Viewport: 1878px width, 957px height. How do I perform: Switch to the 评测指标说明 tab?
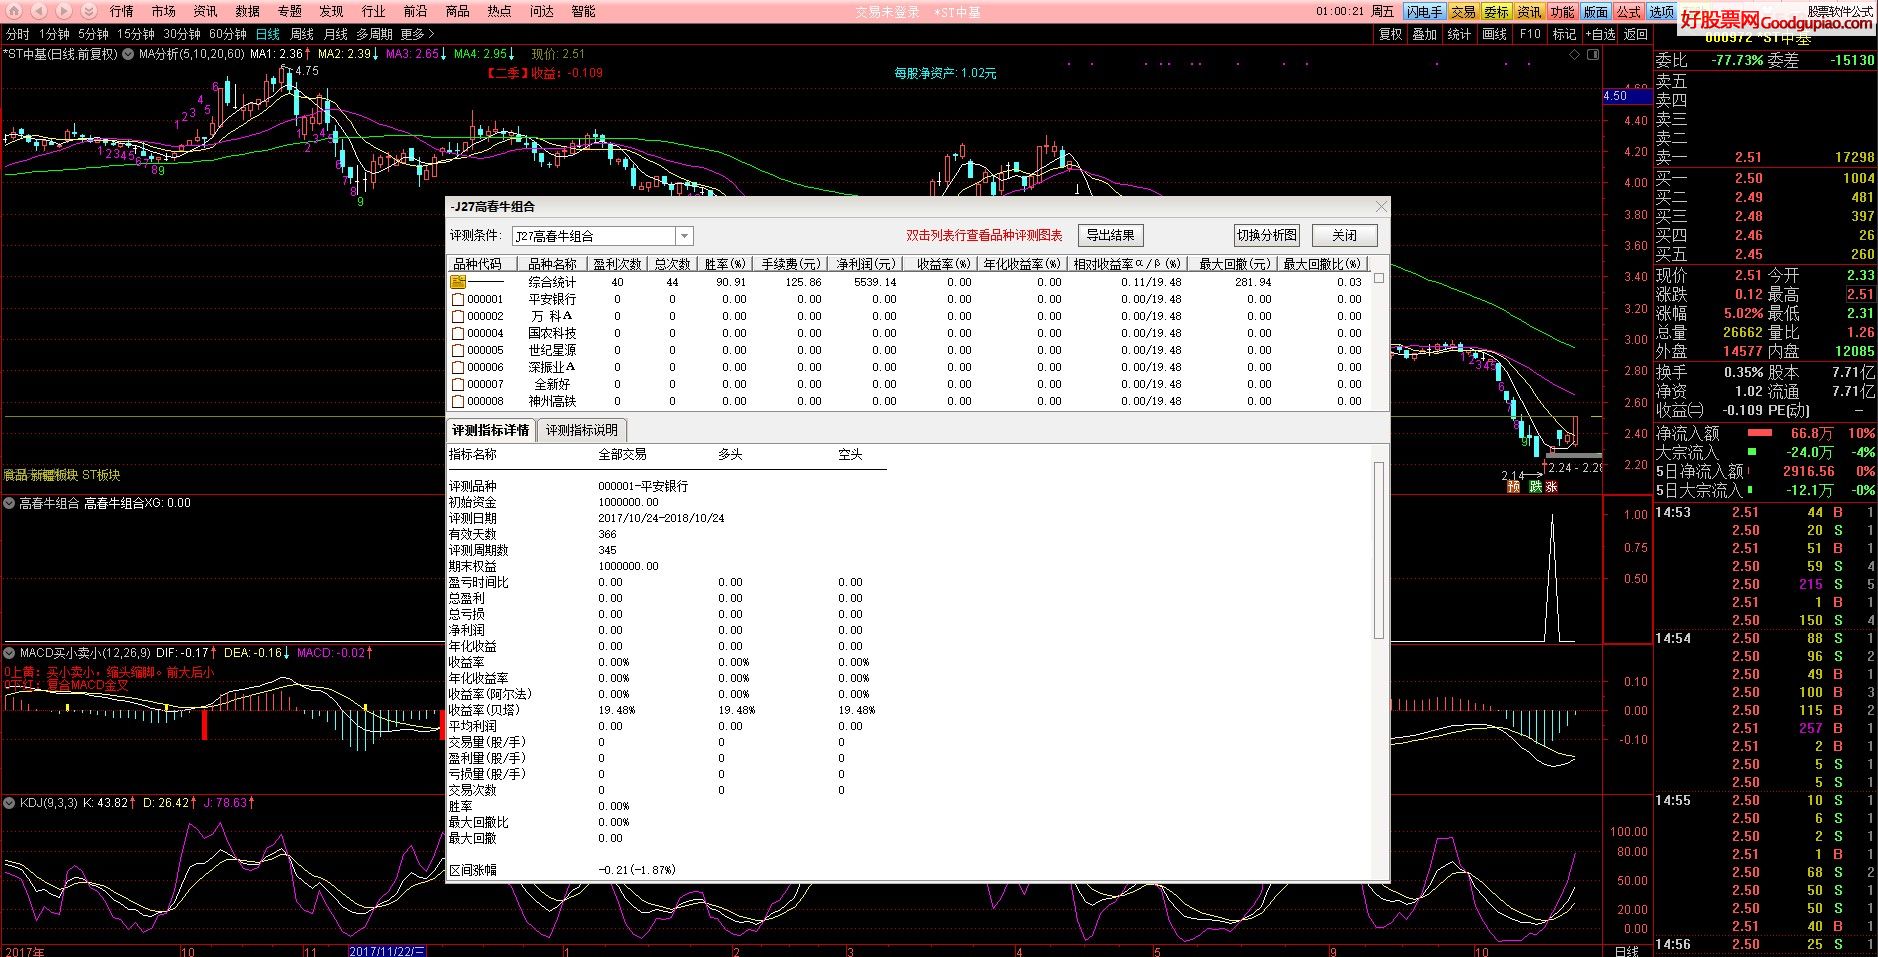(582, 430)
